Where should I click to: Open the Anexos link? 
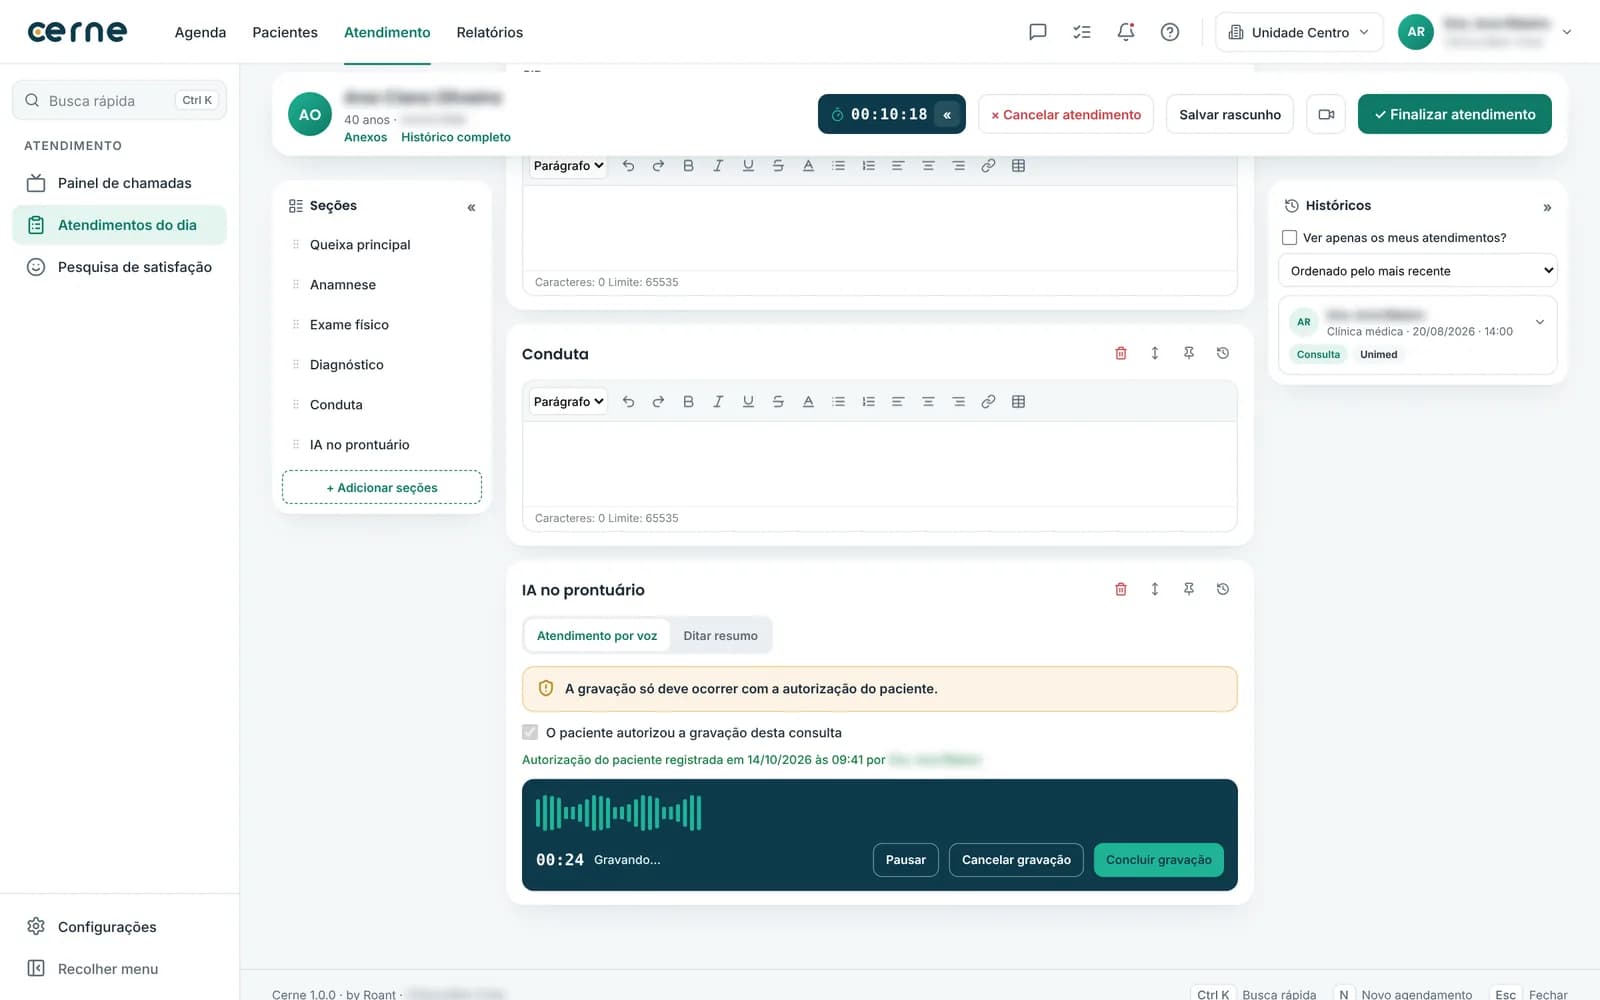coord(365,137)
